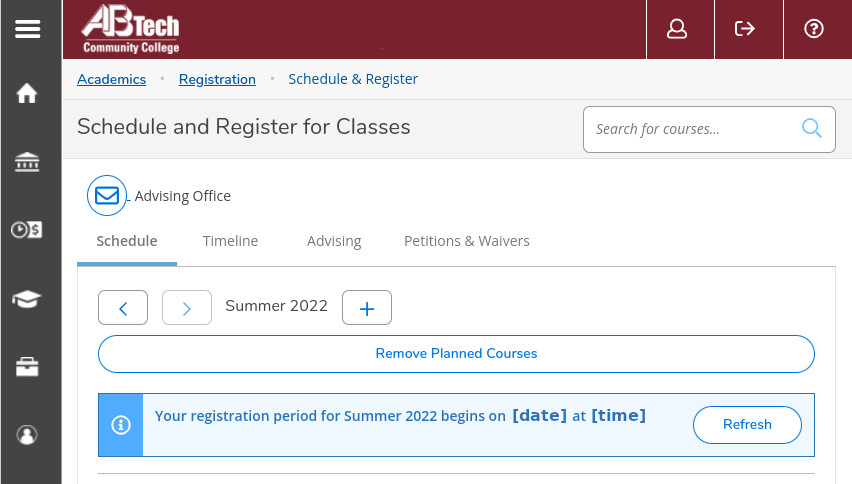
Task: Email the Advising Office via envelope icon
Action: (x=107, y=196)
